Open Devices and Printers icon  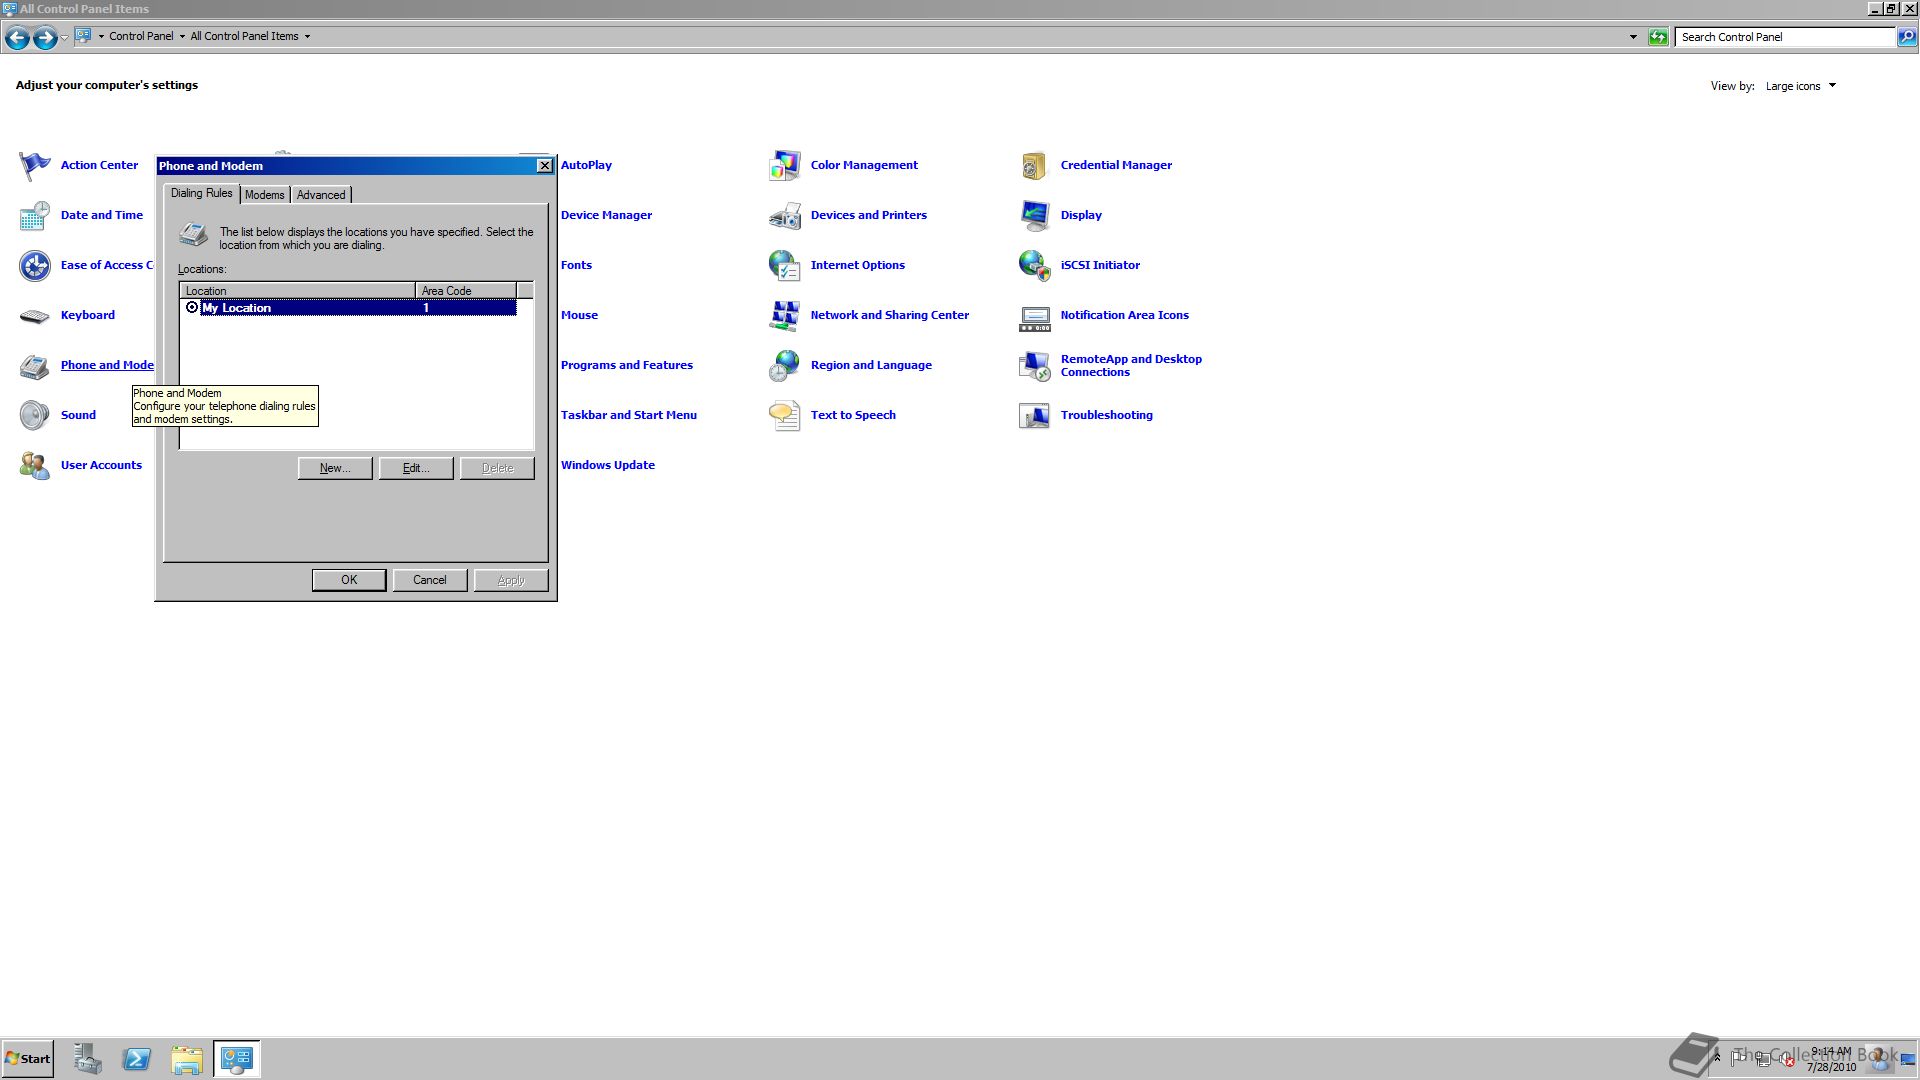tap(785, 215)
